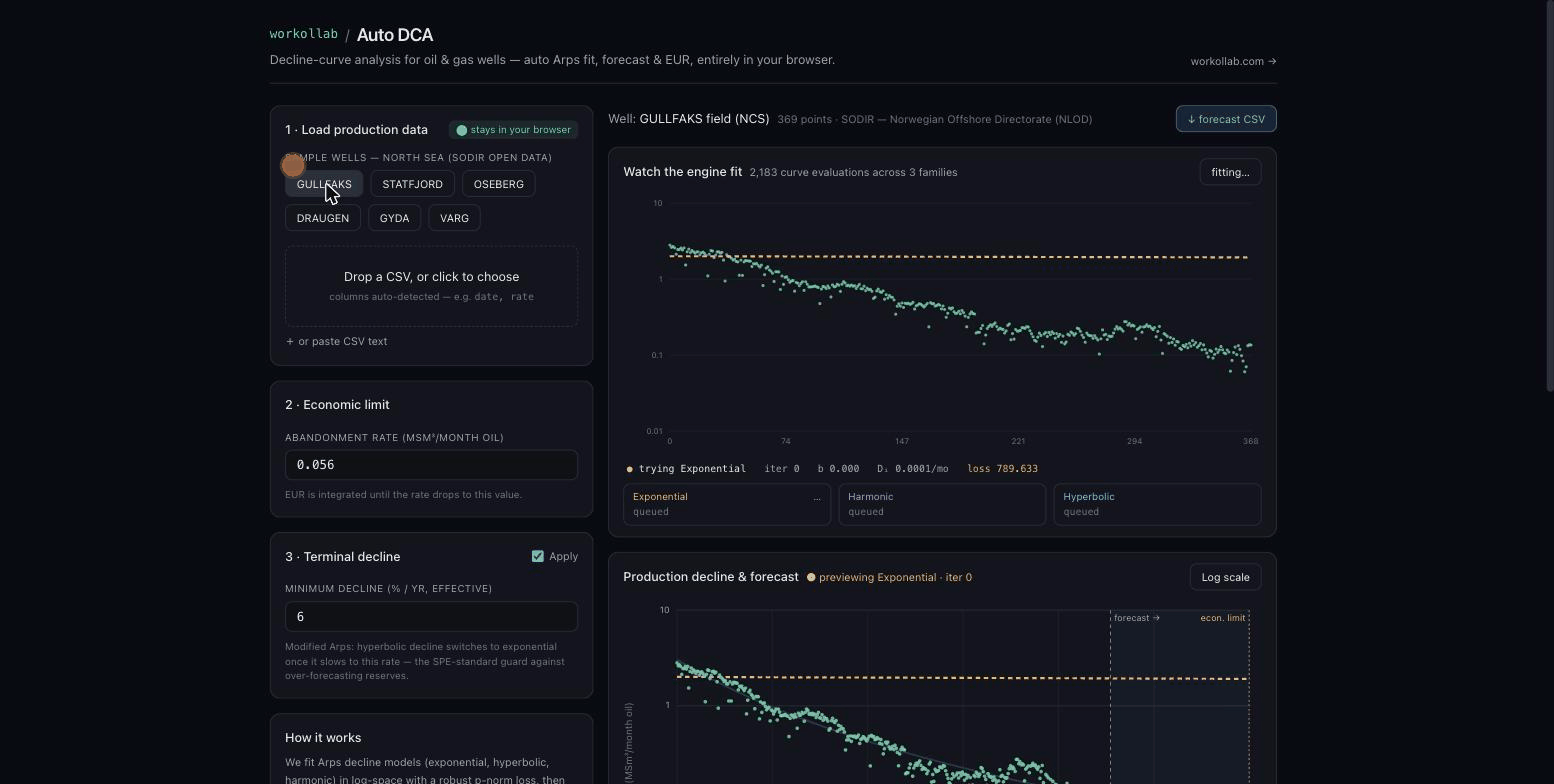Image resolution: width=1554 pixels, height=784 pixels.
Task: Load the GULLFAKS sample well
Action: 324,184
